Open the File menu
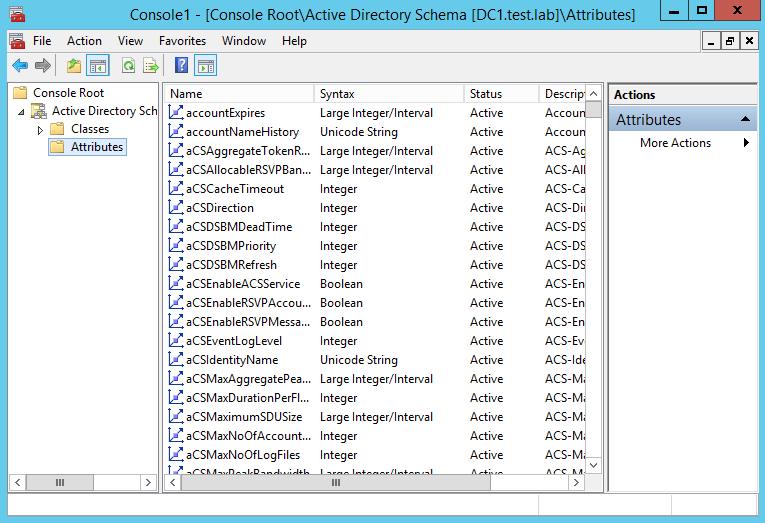This screenshot has height=523, width=765. pos(42,41)
